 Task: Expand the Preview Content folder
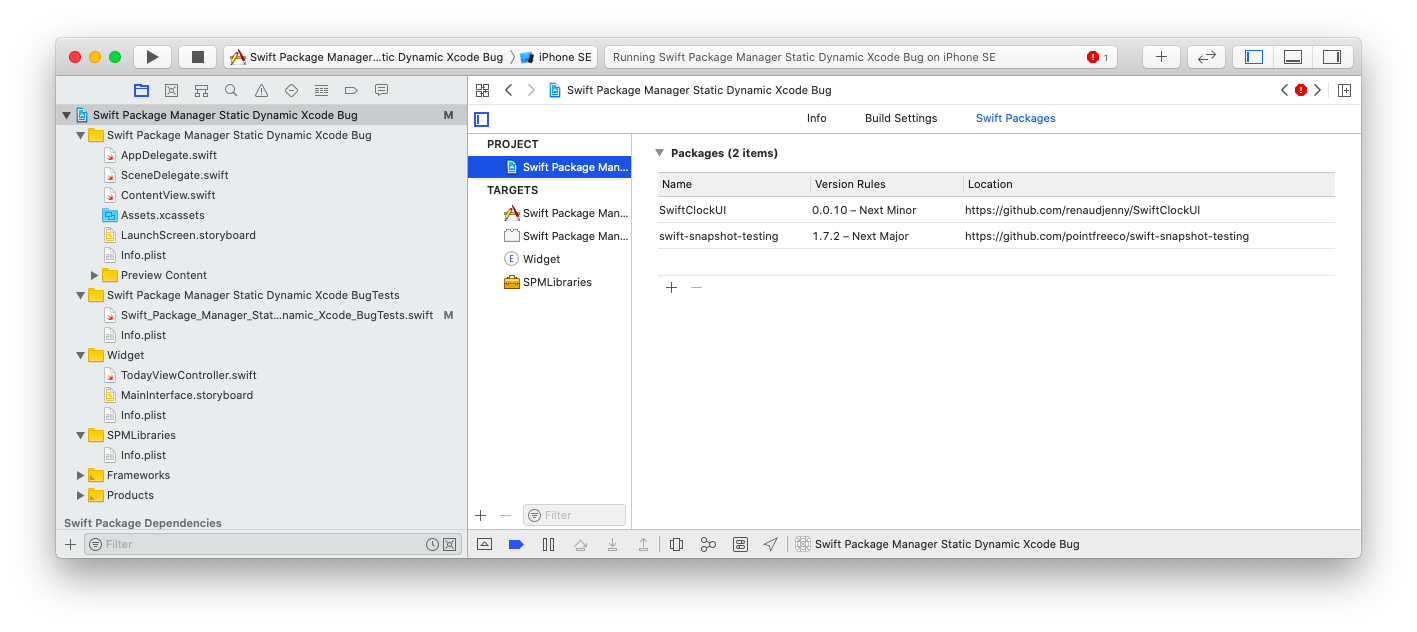coord(95,275)
